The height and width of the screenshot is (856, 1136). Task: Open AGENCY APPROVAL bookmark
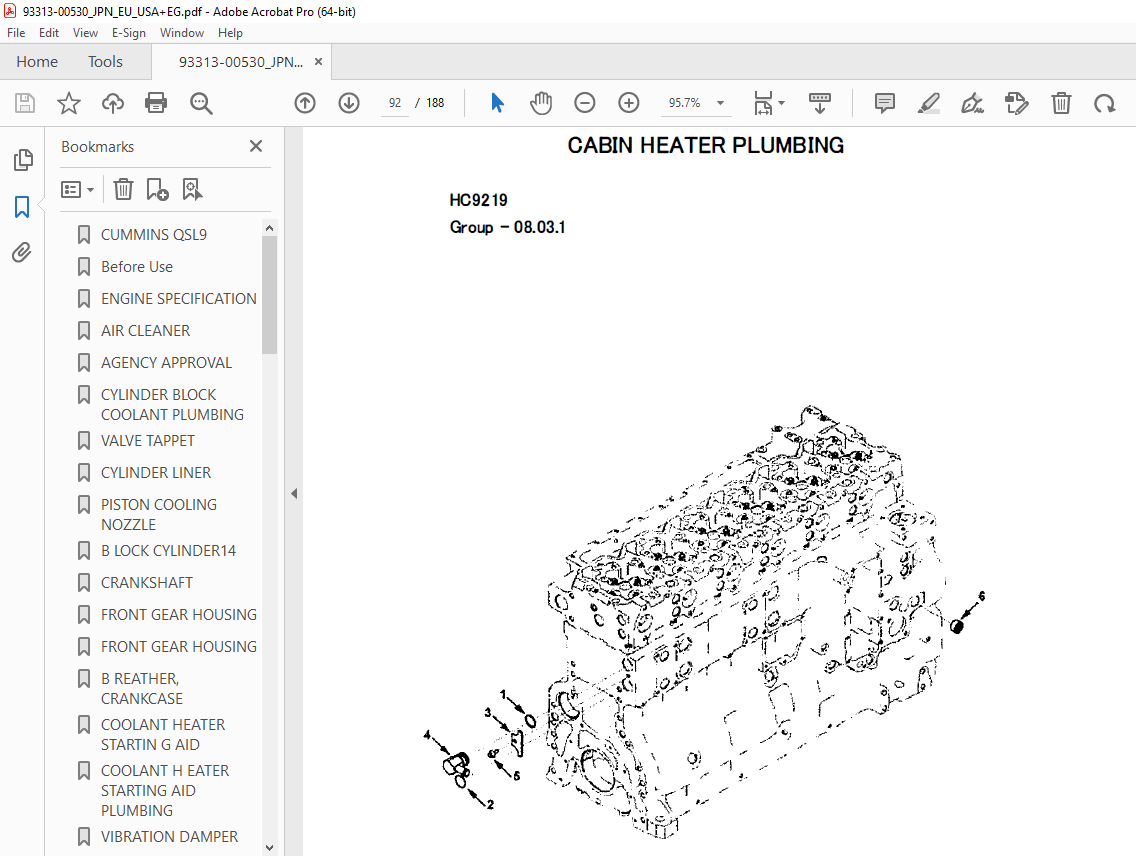[166, 362]
